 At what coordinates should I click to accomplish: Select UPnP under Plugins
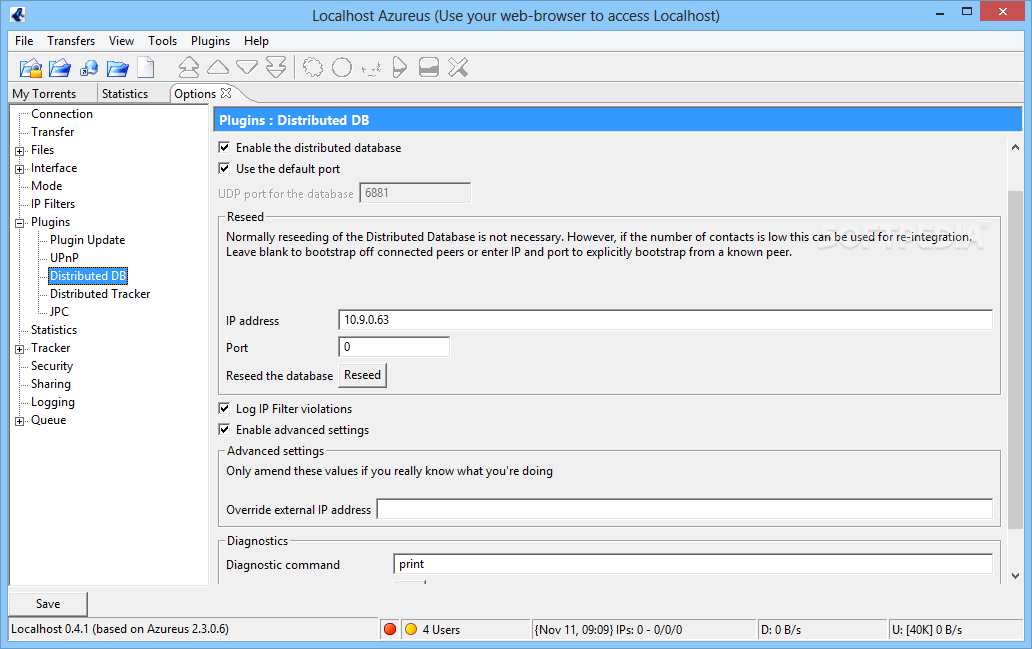[64, 258]
